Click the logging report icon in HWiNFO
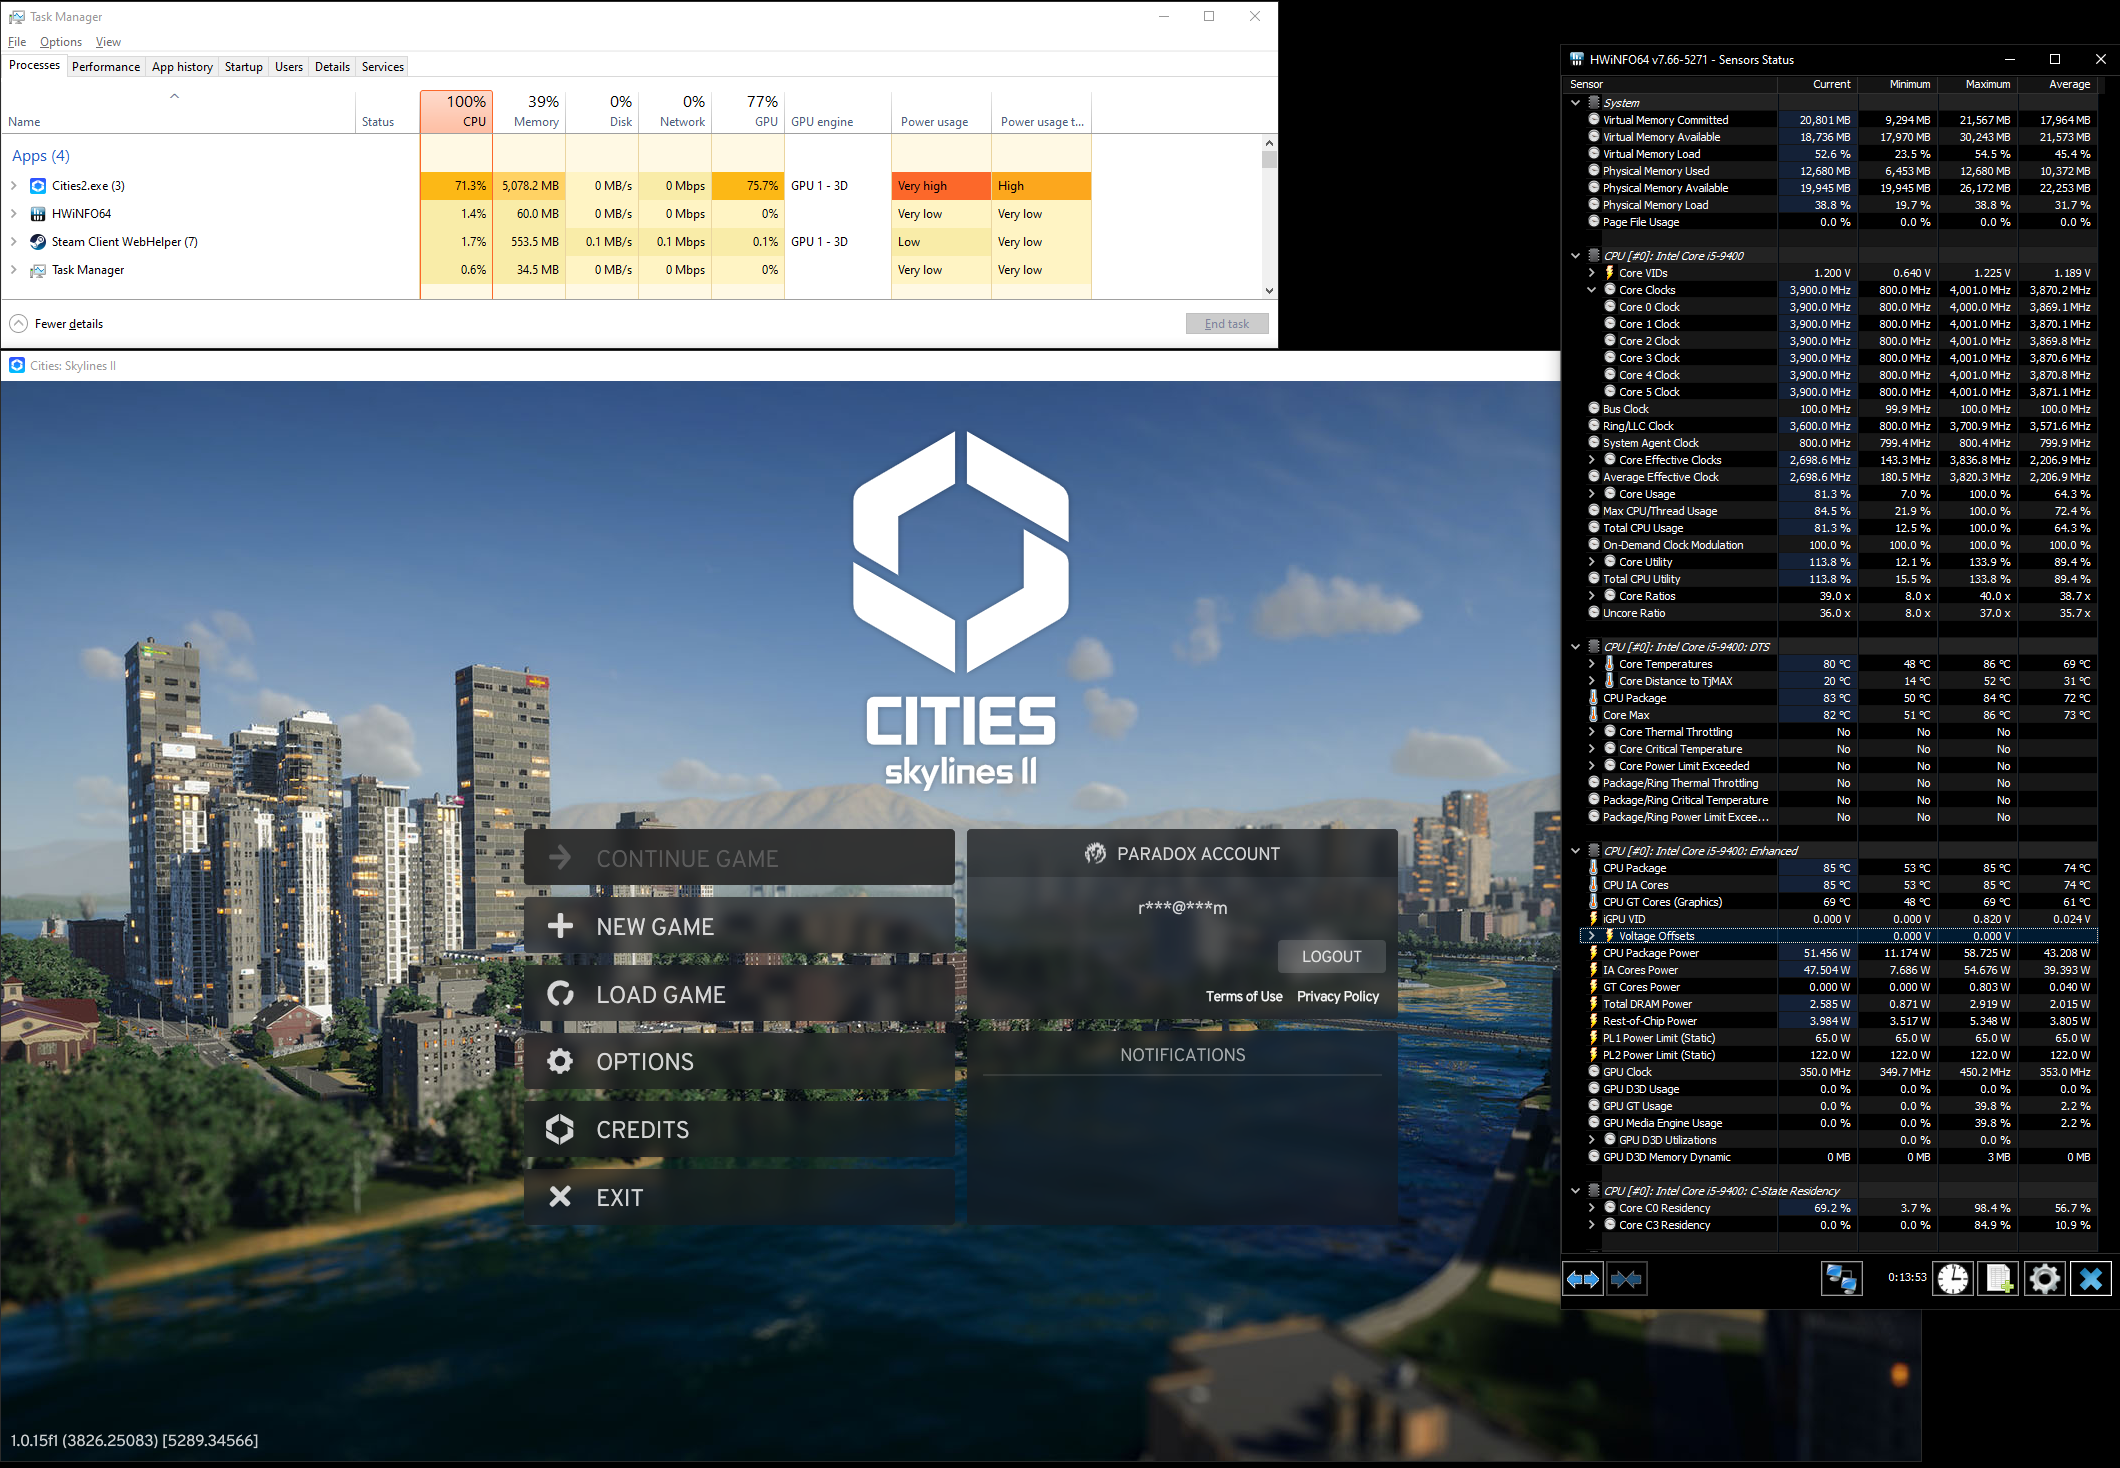The height and width of the screenshot is (1468, 2120). [x=1998, y=1279]
